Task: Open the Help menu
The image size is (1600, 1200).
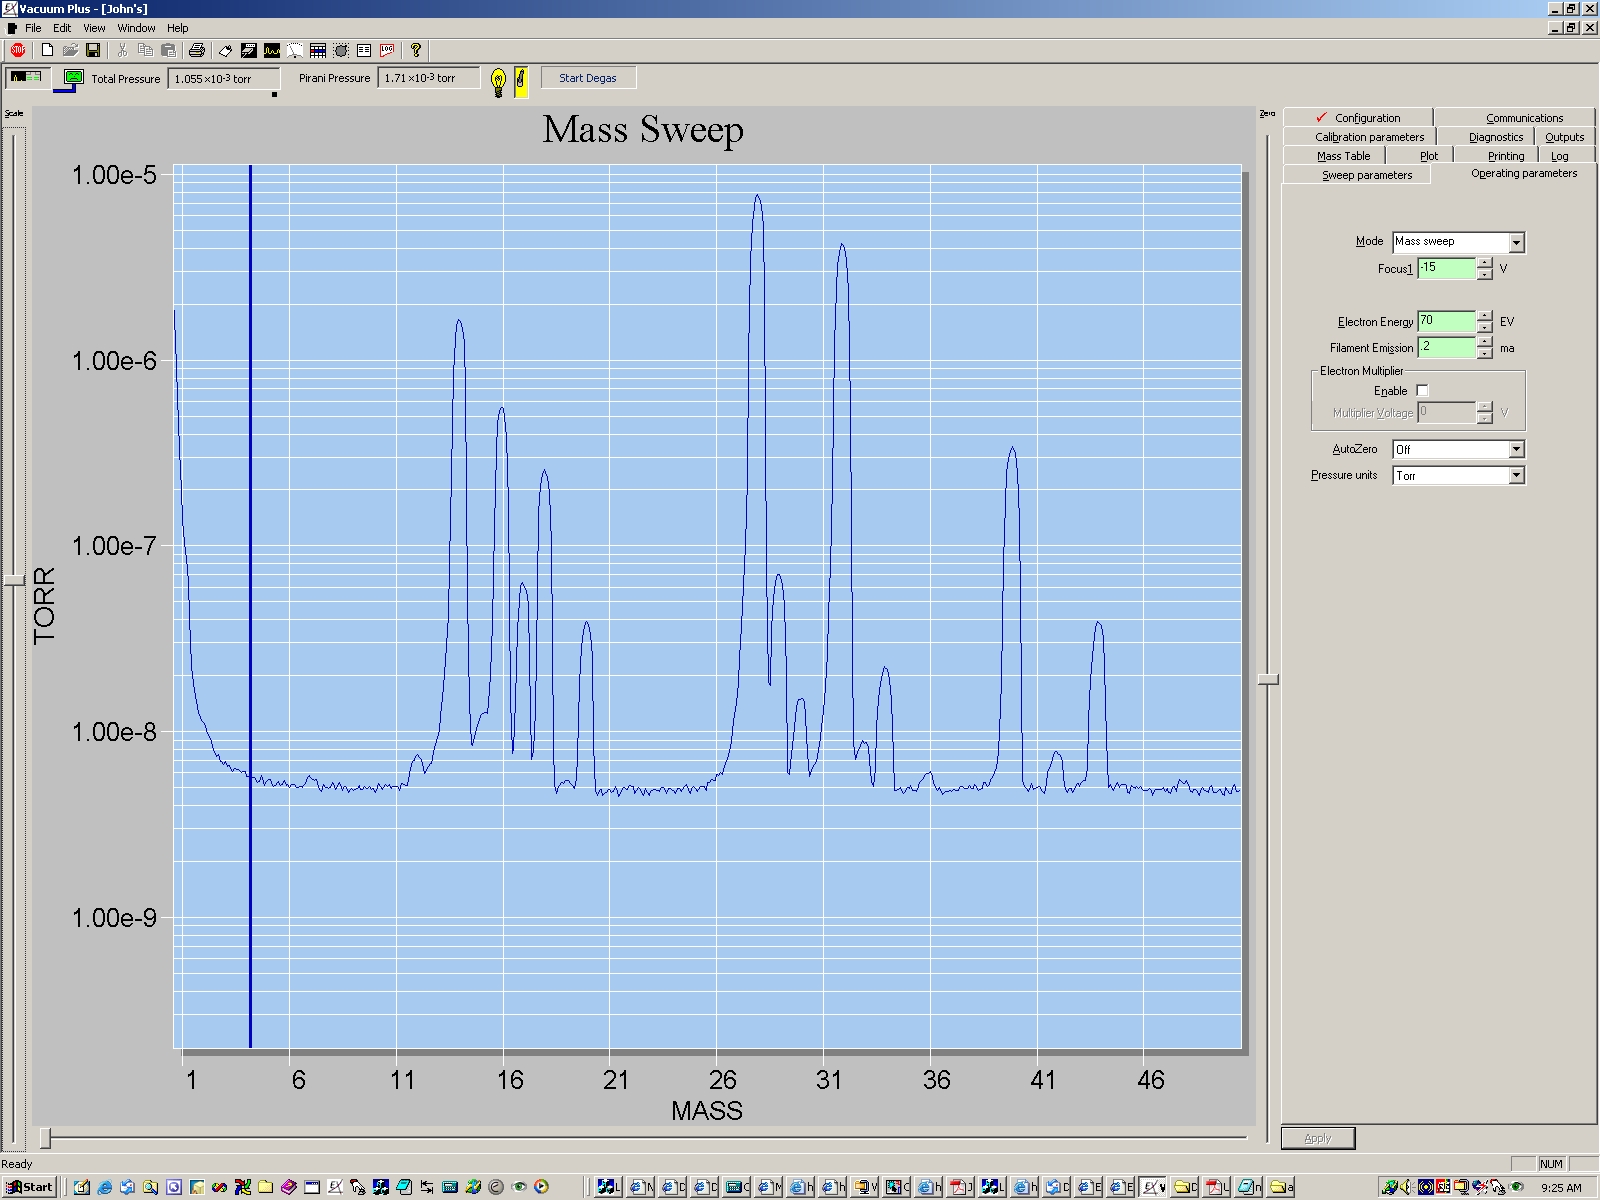Action: coord(177,28)
